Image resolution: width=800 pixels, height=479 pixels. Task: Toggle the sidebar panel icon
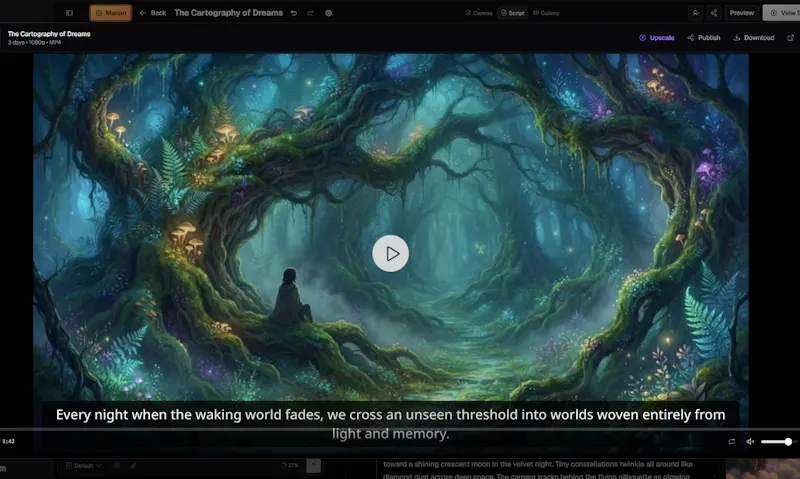coord(69,13)
